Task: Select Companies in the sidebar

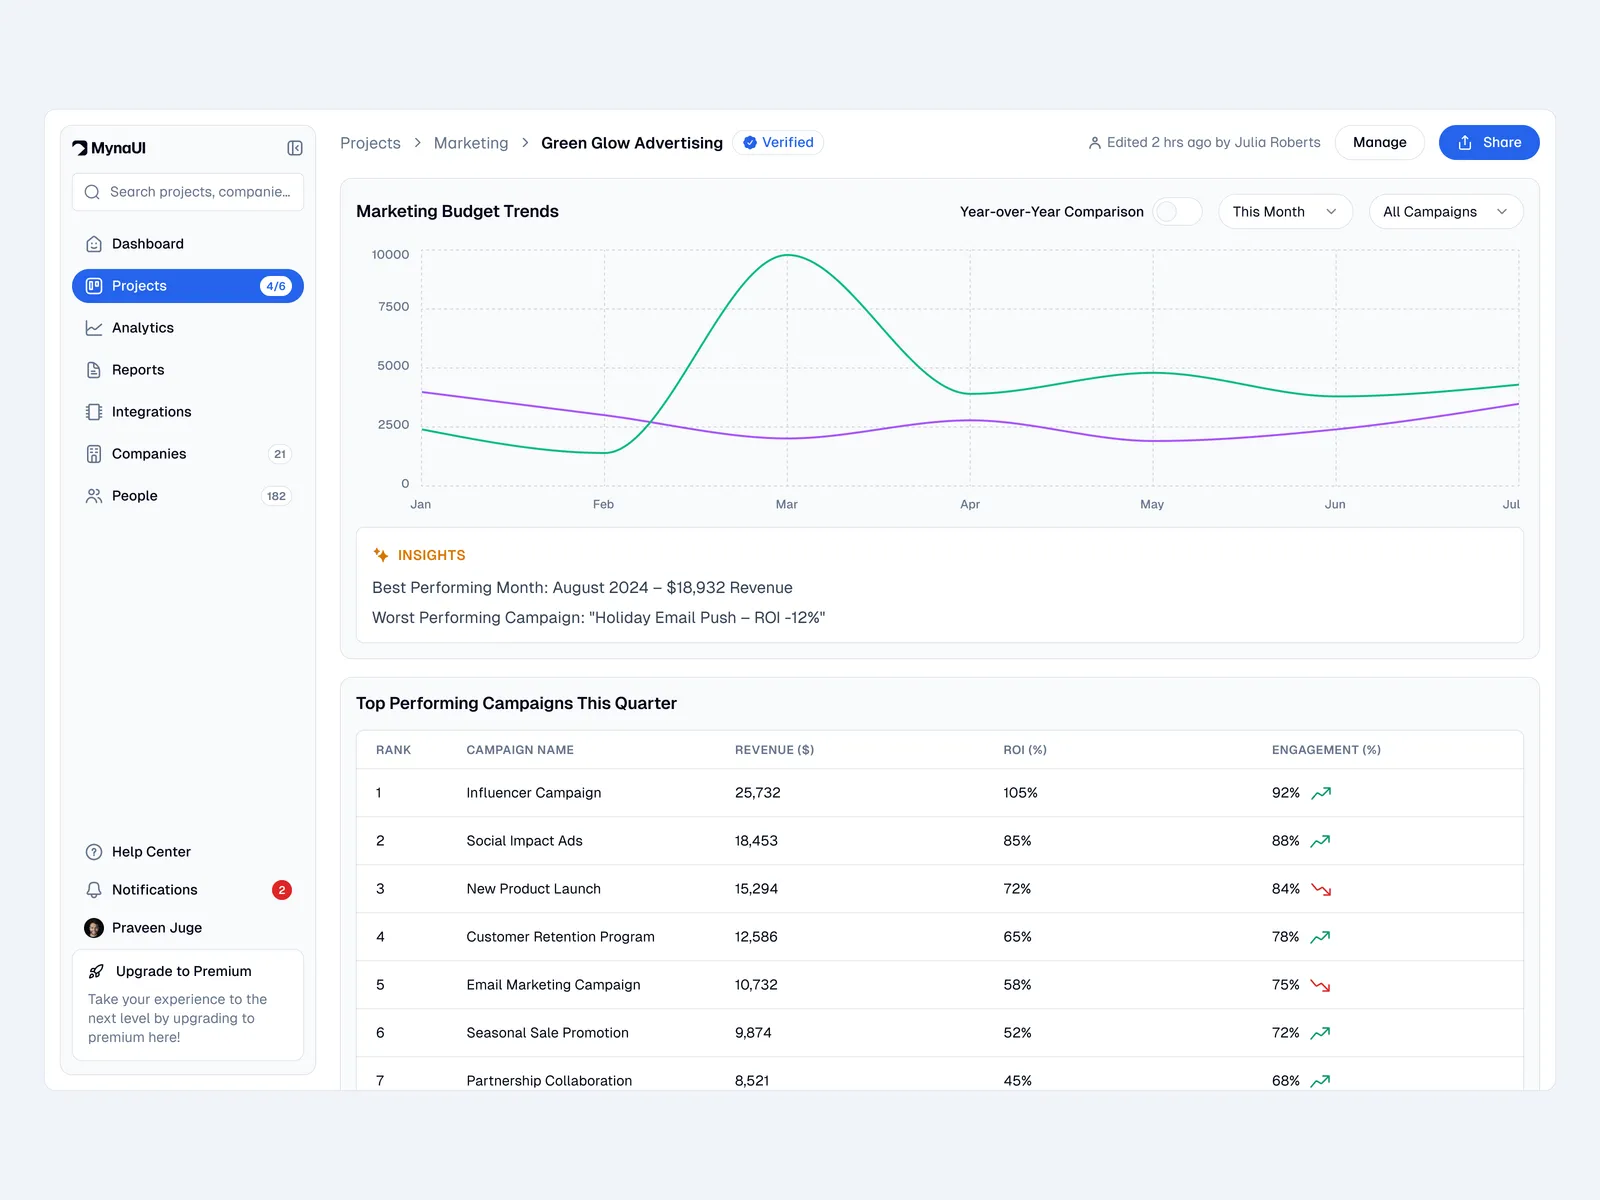Action: point(149,454)
